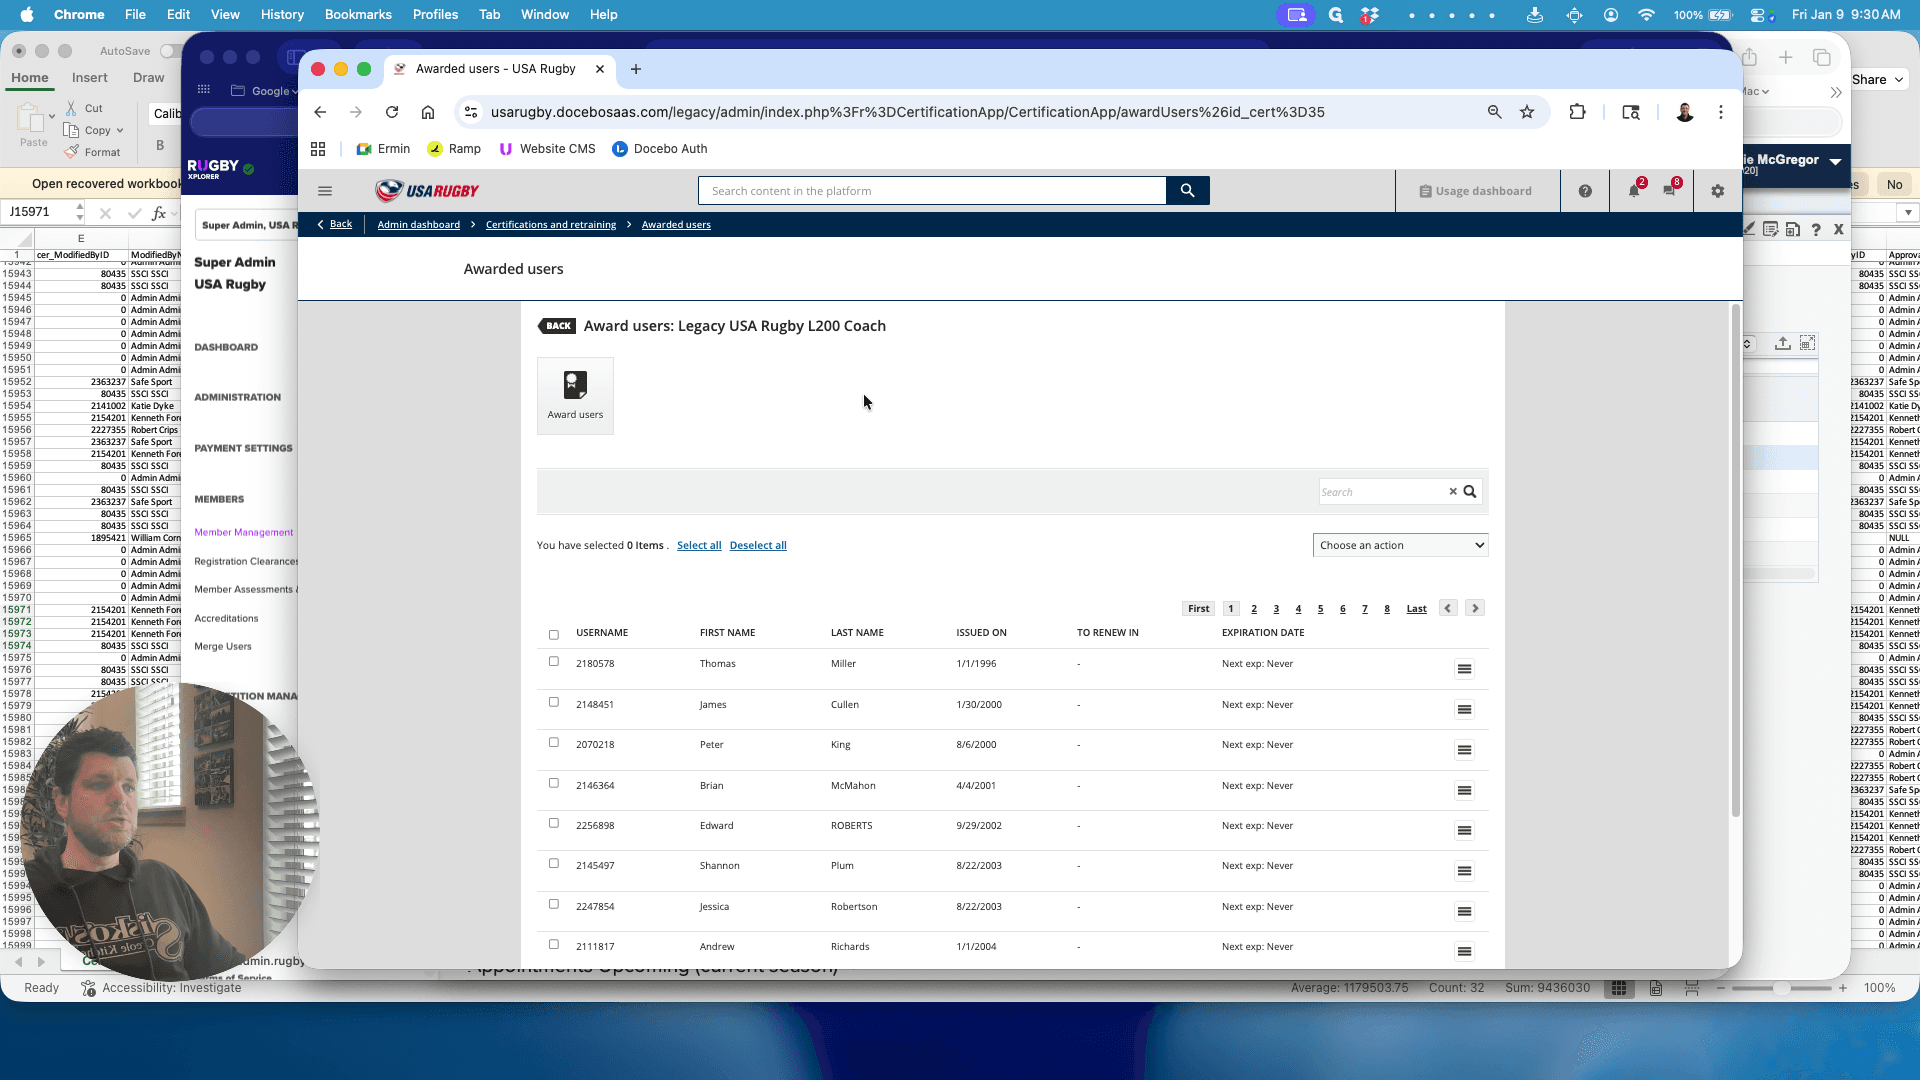
Task: Click the Award users icon tile
Action: click(x=575, y=396)
